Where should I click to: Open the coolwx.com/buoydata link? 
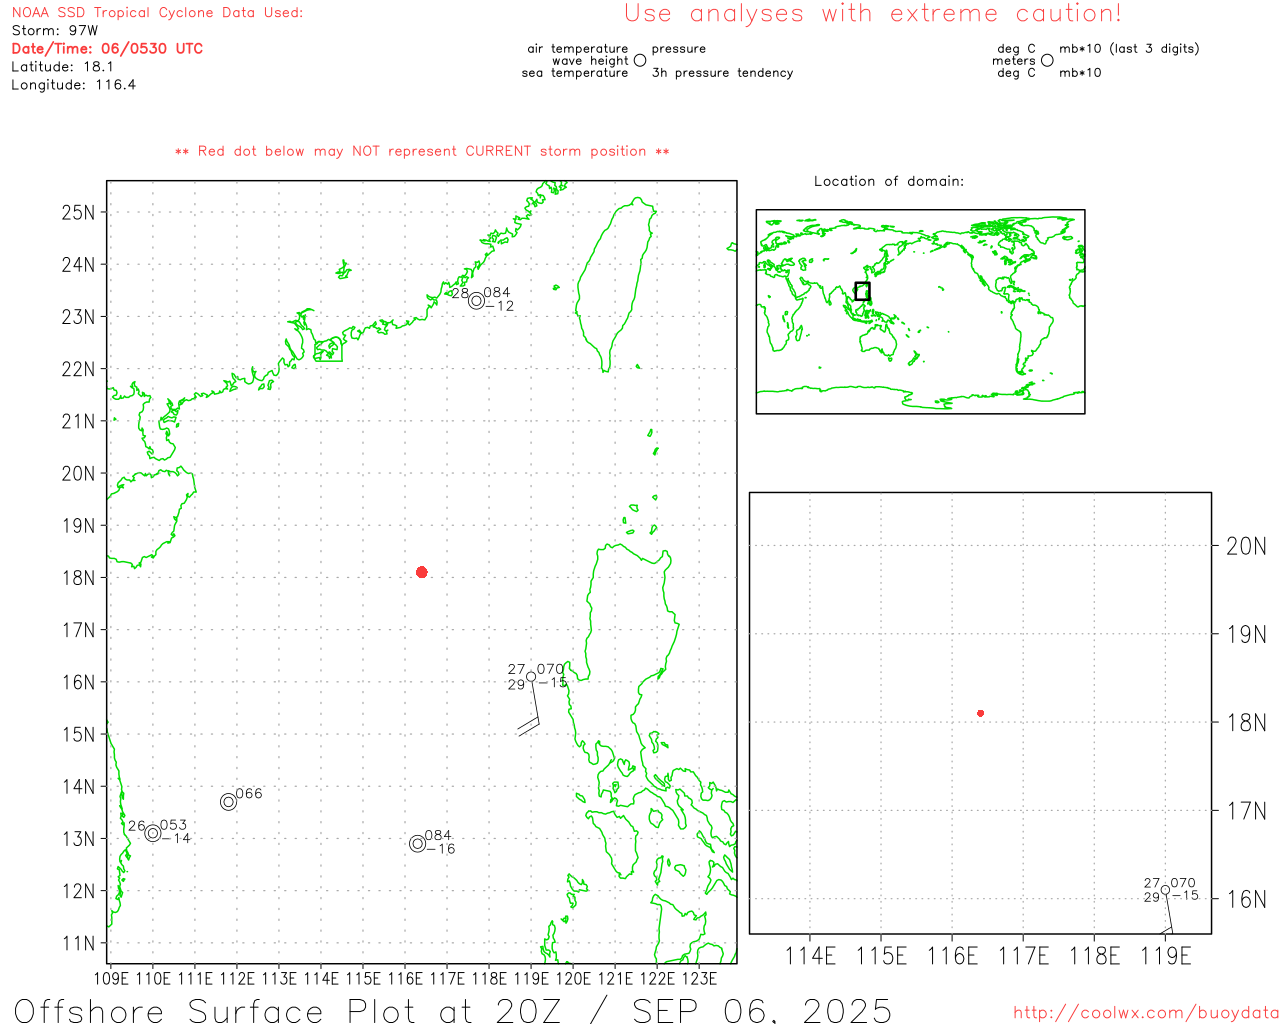click(1146, 1013)
